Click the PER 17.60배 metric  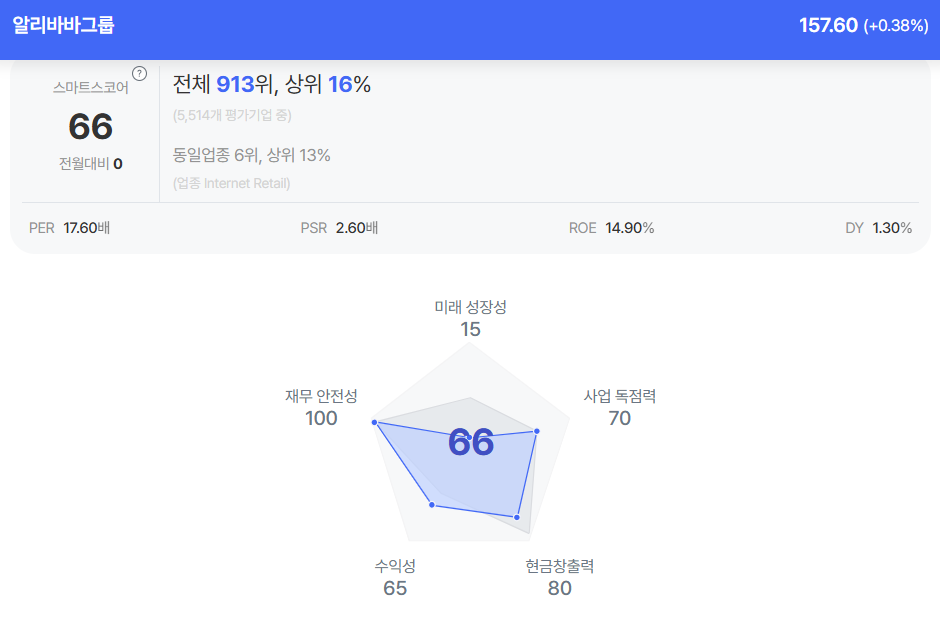69,228
